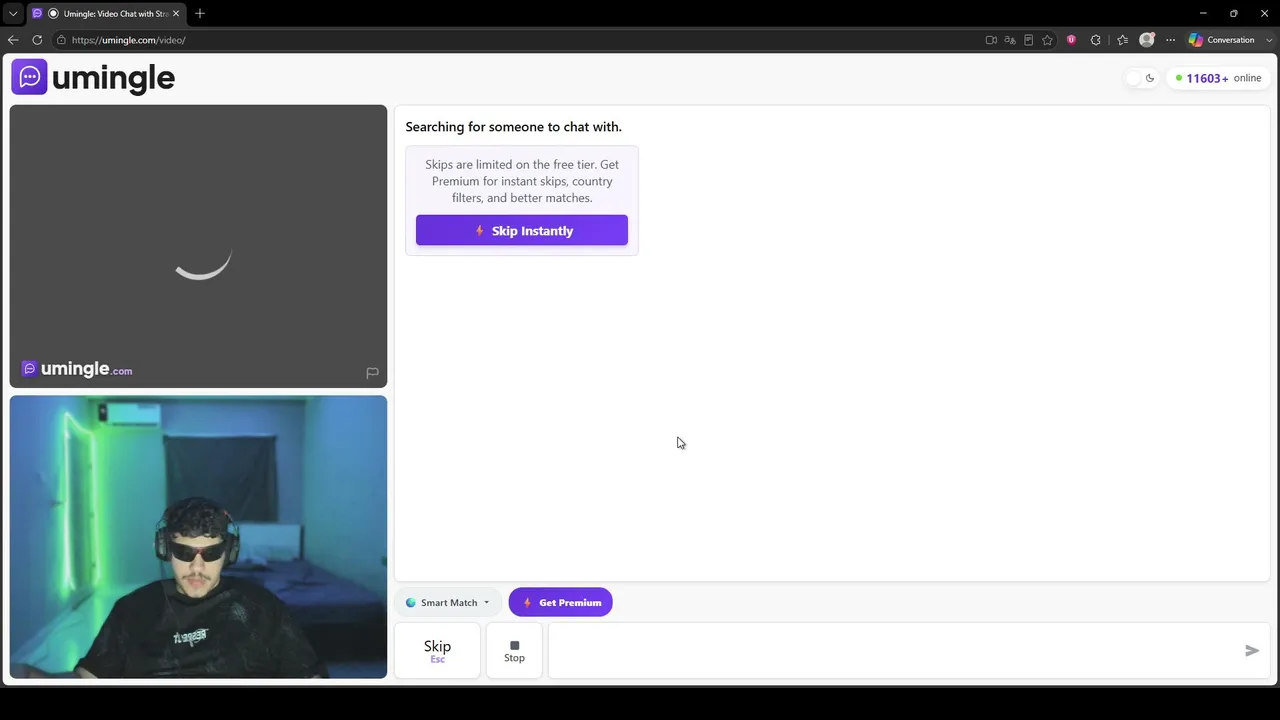This screenshot has height=720, width=1280.
Task: Click the "Searching for someone to chat with." text
Action: [x=513, y=127]
